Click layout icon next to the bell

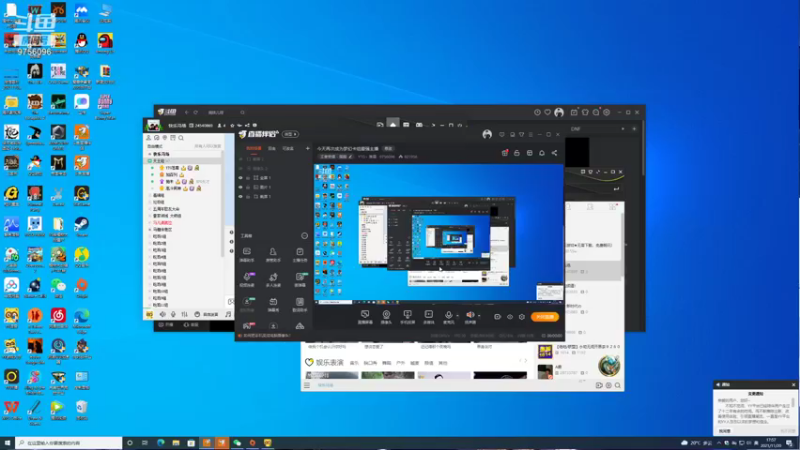530,153
